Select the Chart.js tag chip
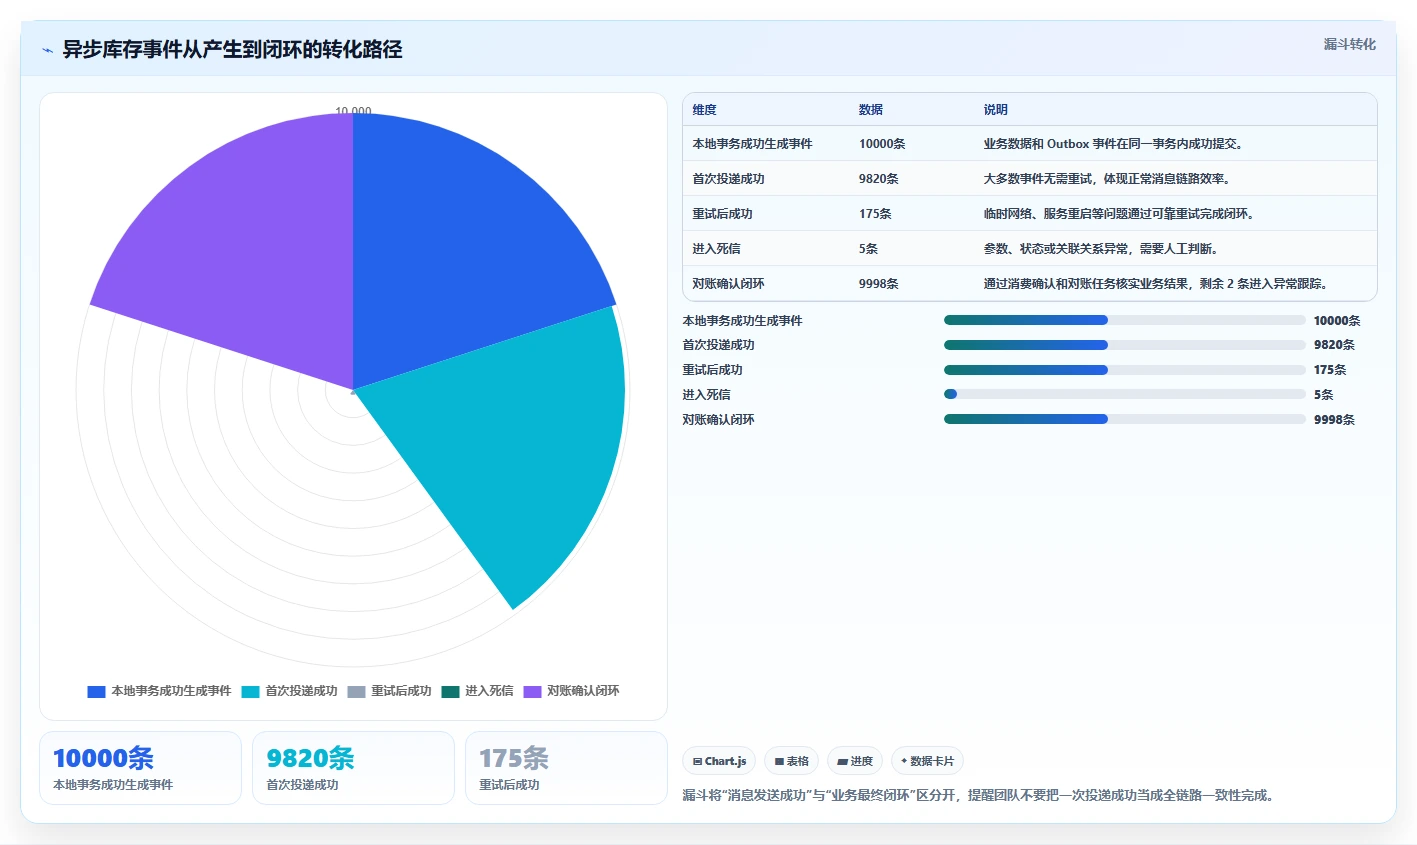 [x=719, y=761]
